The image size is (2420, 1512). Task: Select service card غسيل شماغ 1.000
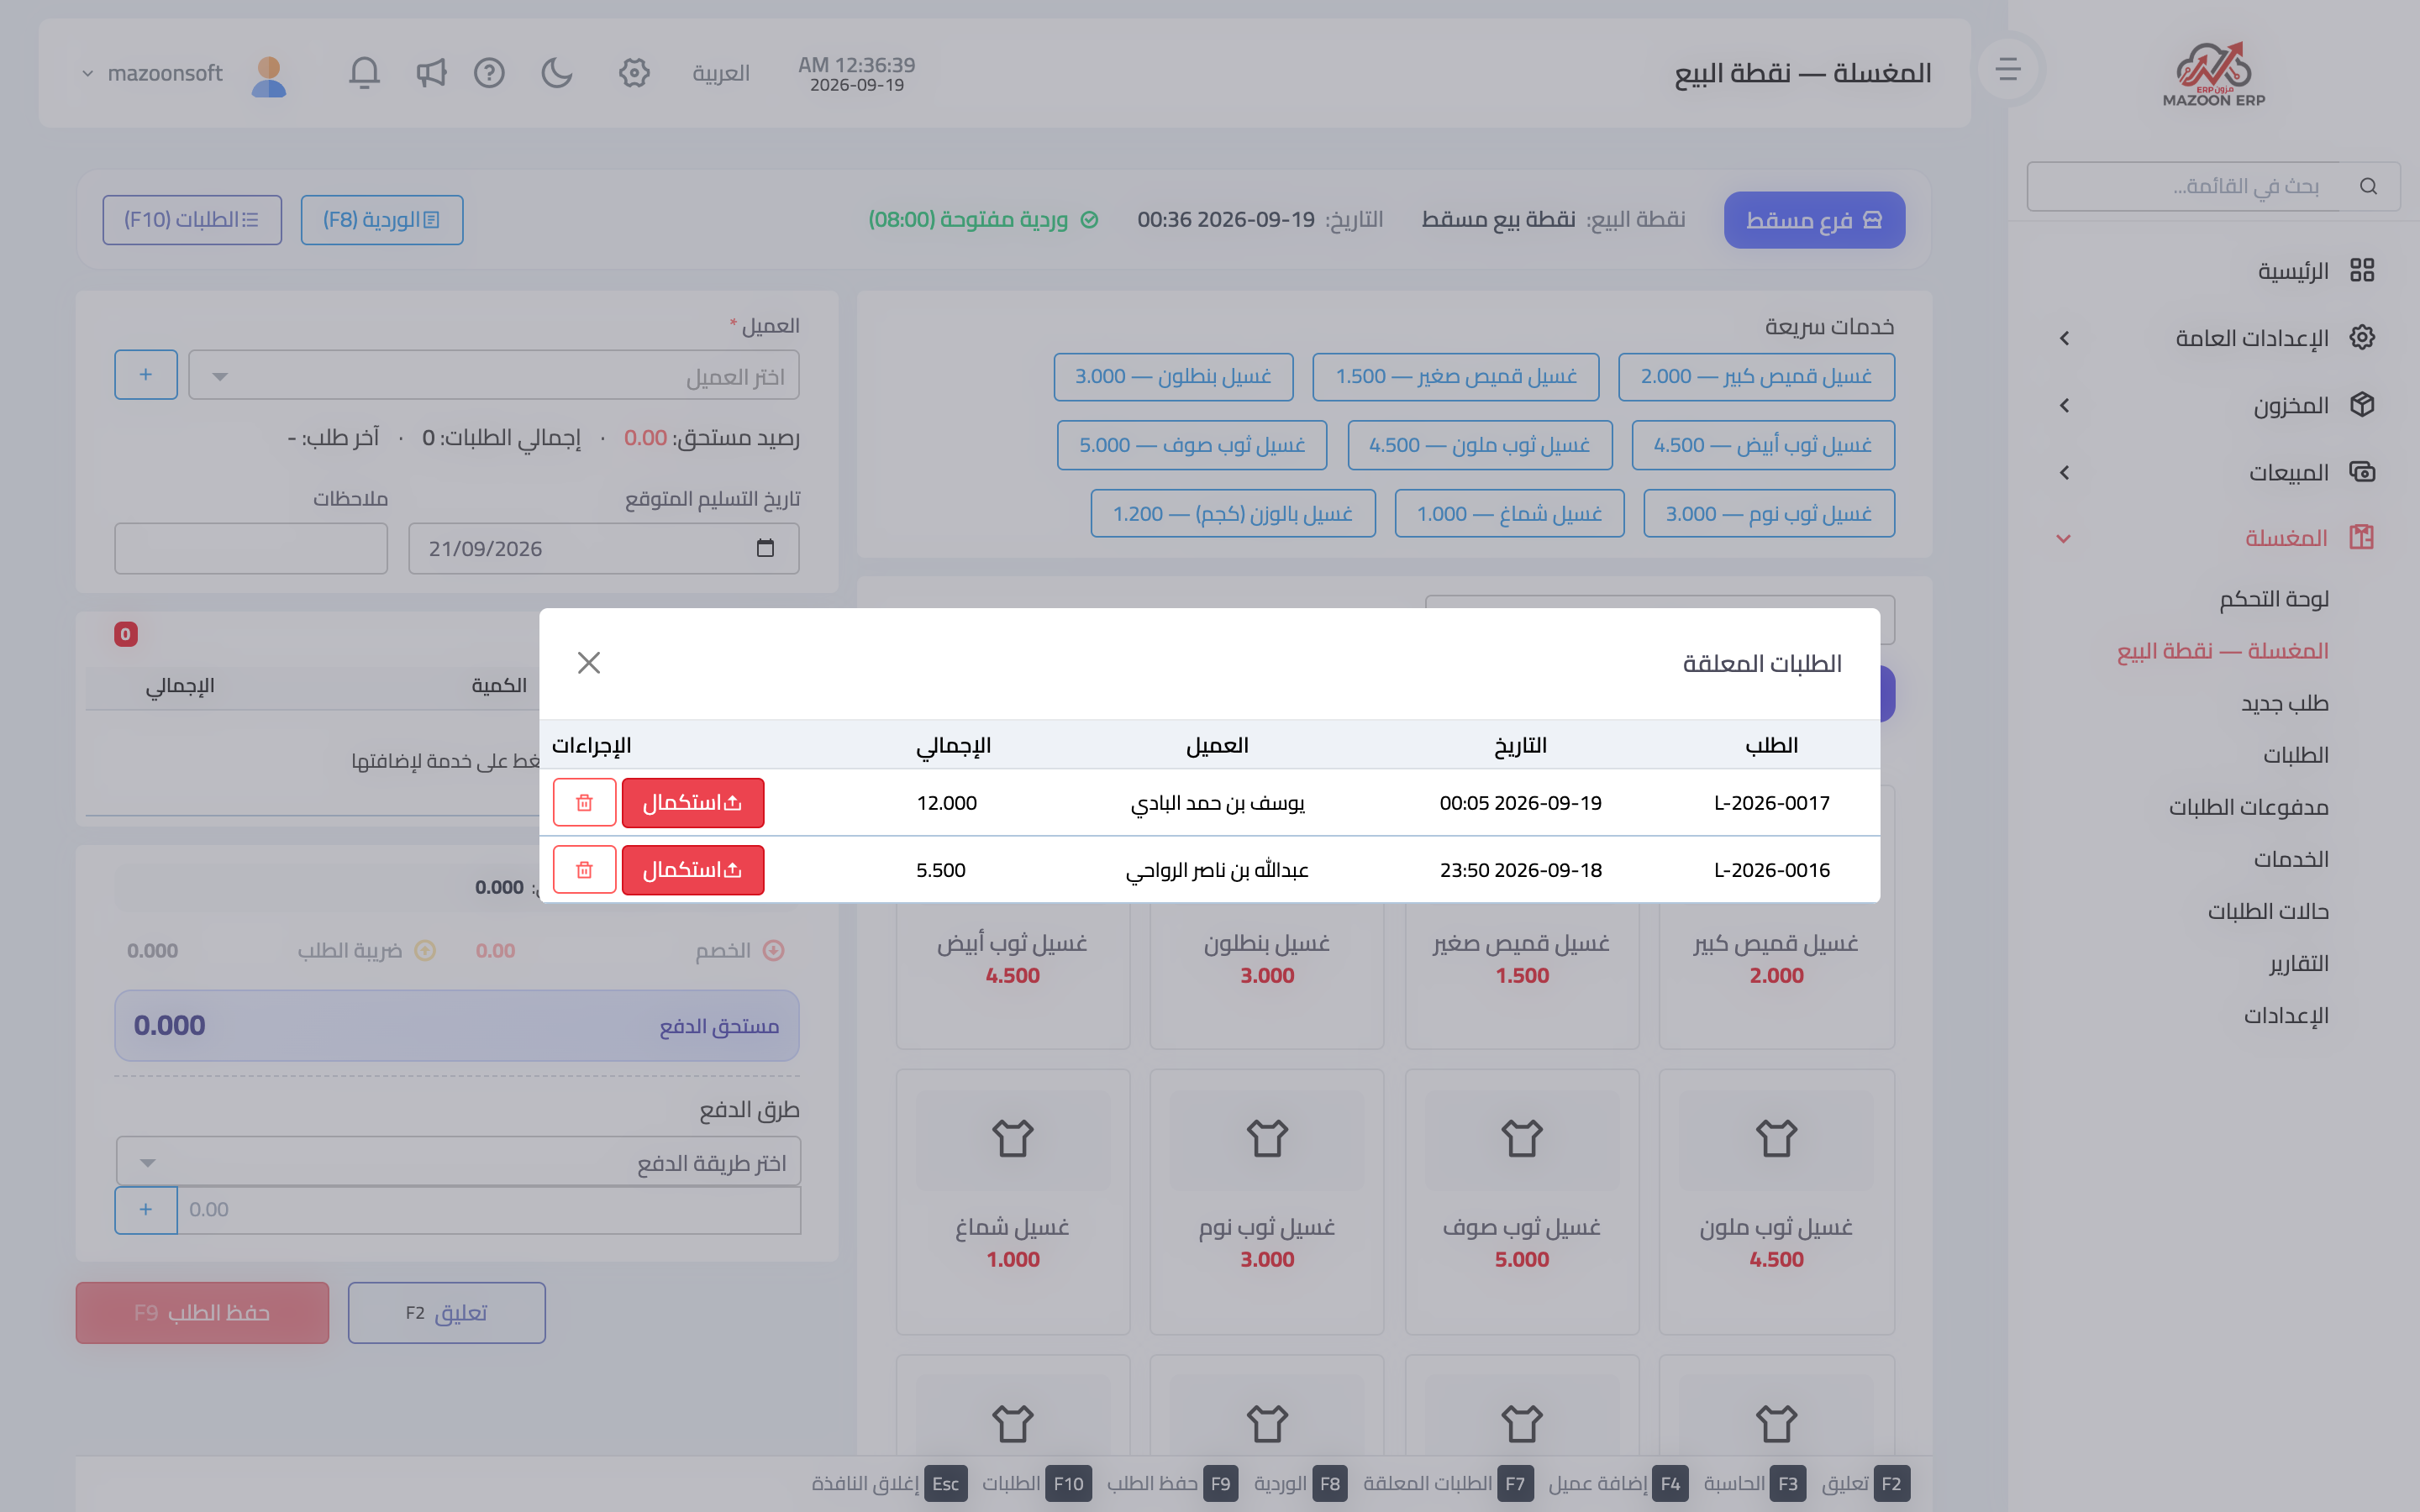[x=1013, y=1202]
